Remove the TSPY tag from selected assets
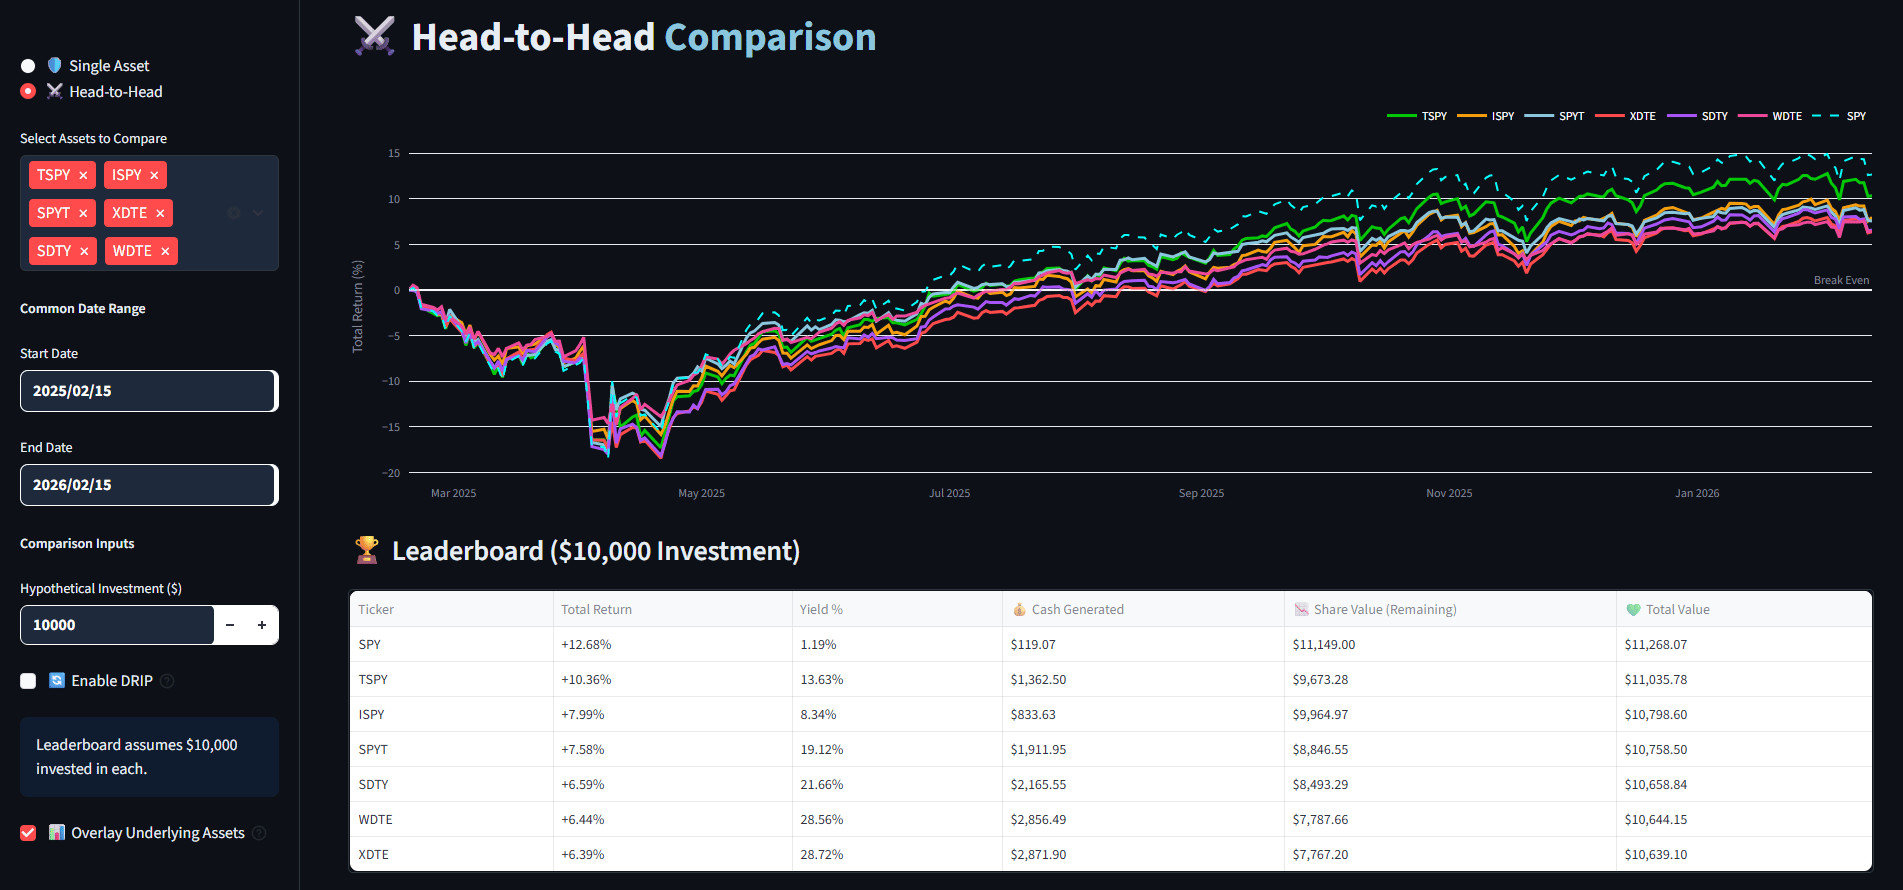 83,175
